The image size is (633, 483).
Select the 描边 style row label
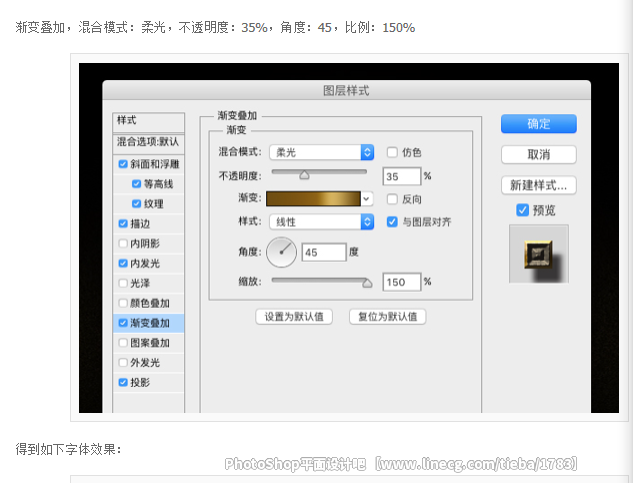140,224
